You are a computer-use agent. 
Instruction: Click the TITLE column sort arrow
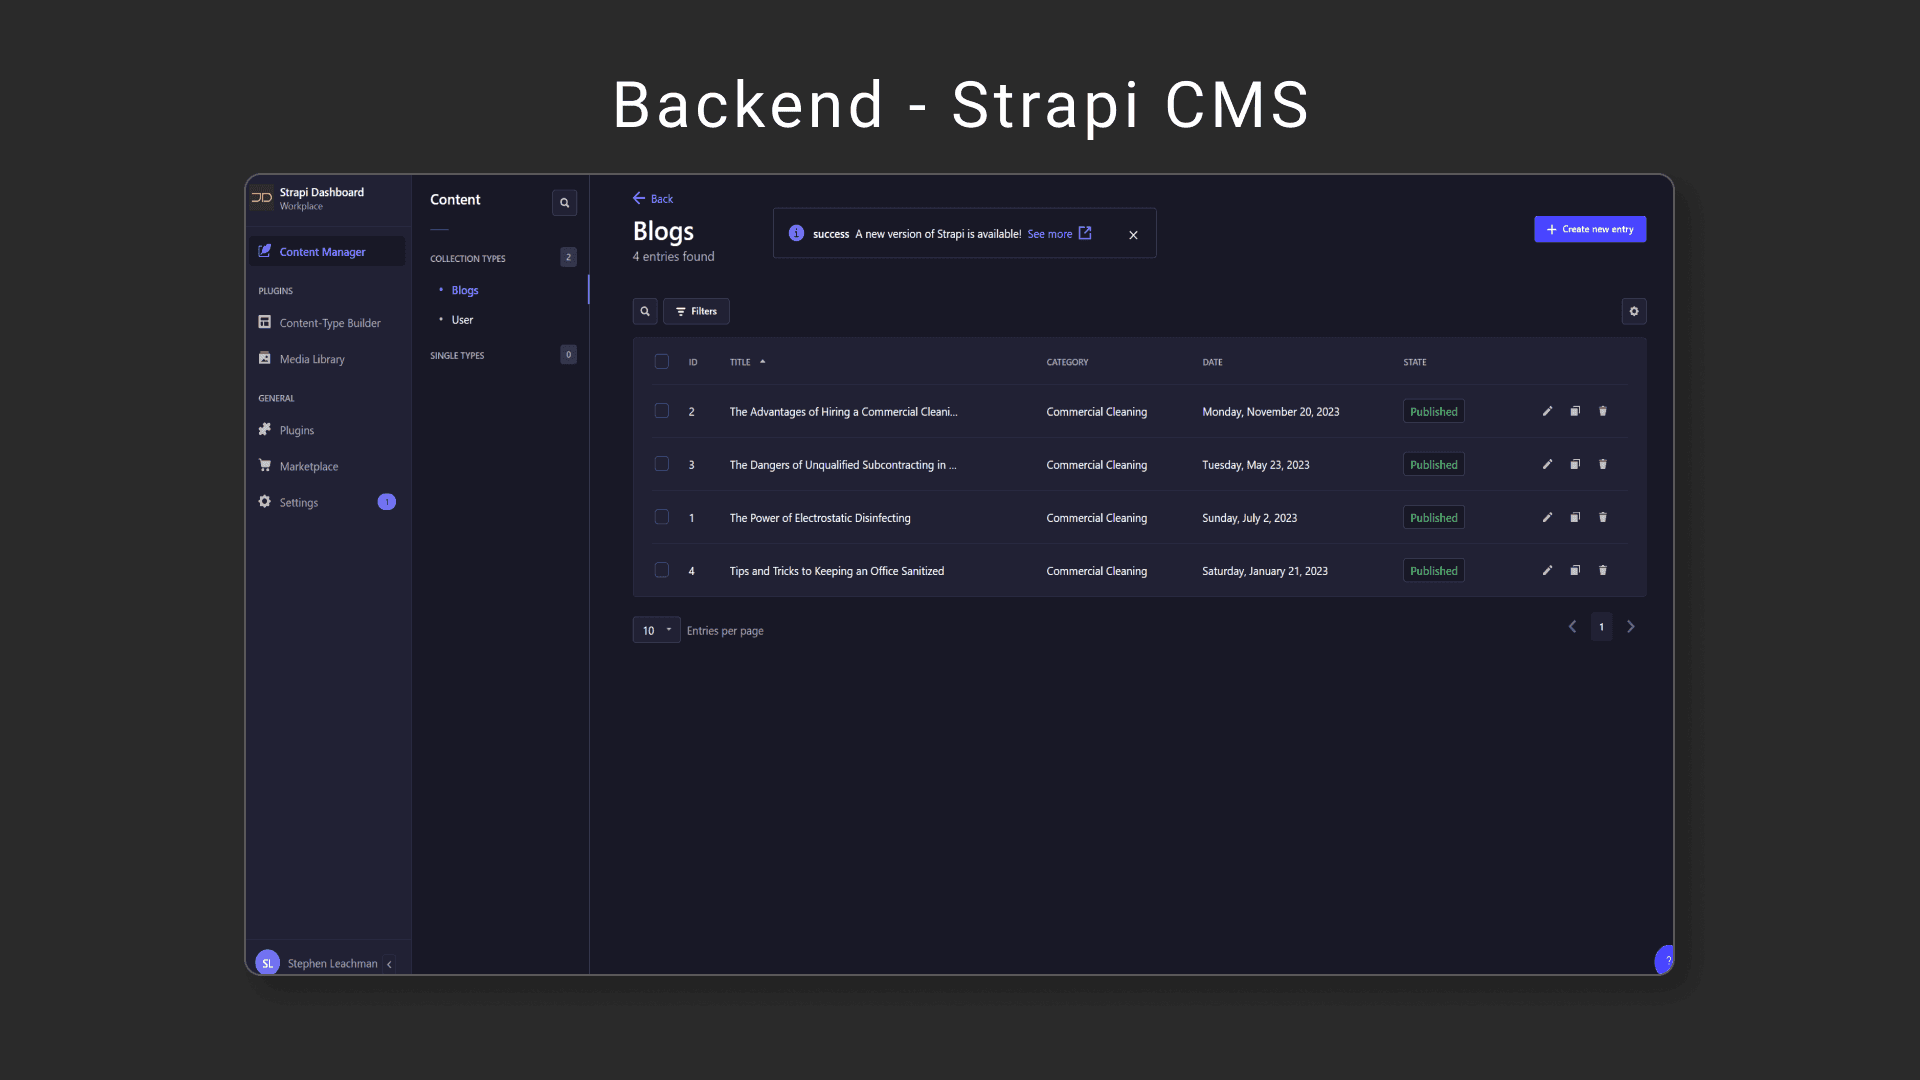[x=762, y=361]
